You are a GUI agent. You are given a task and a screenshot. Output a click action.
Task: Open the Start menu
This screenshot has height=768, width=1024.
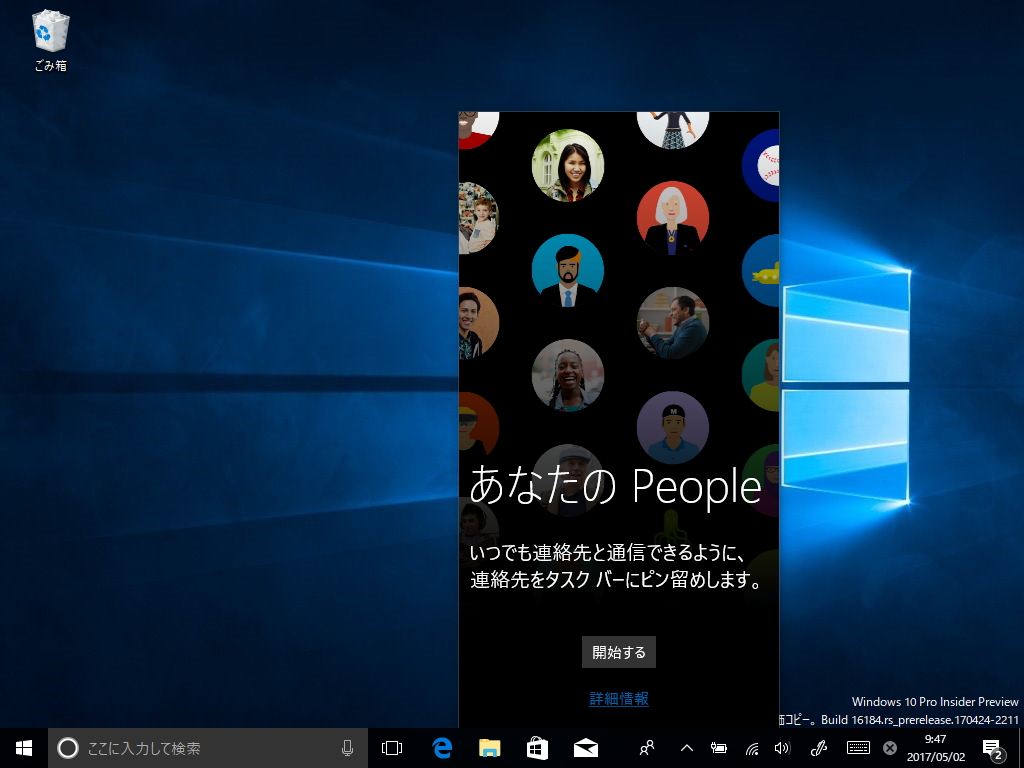(x=22, y=747)
